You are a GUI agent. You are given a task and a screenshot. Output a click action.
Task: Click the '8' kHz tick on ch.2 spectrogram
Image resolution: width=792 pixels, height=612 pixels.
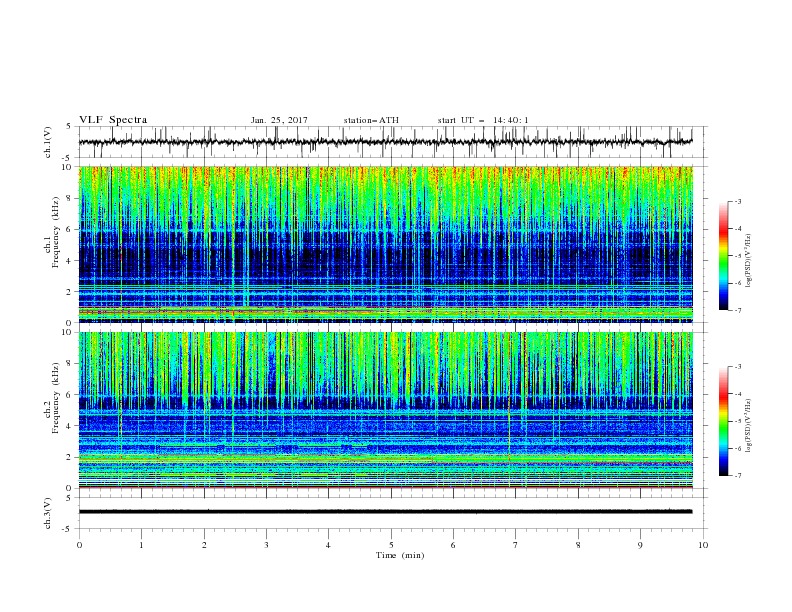(69, 364)
